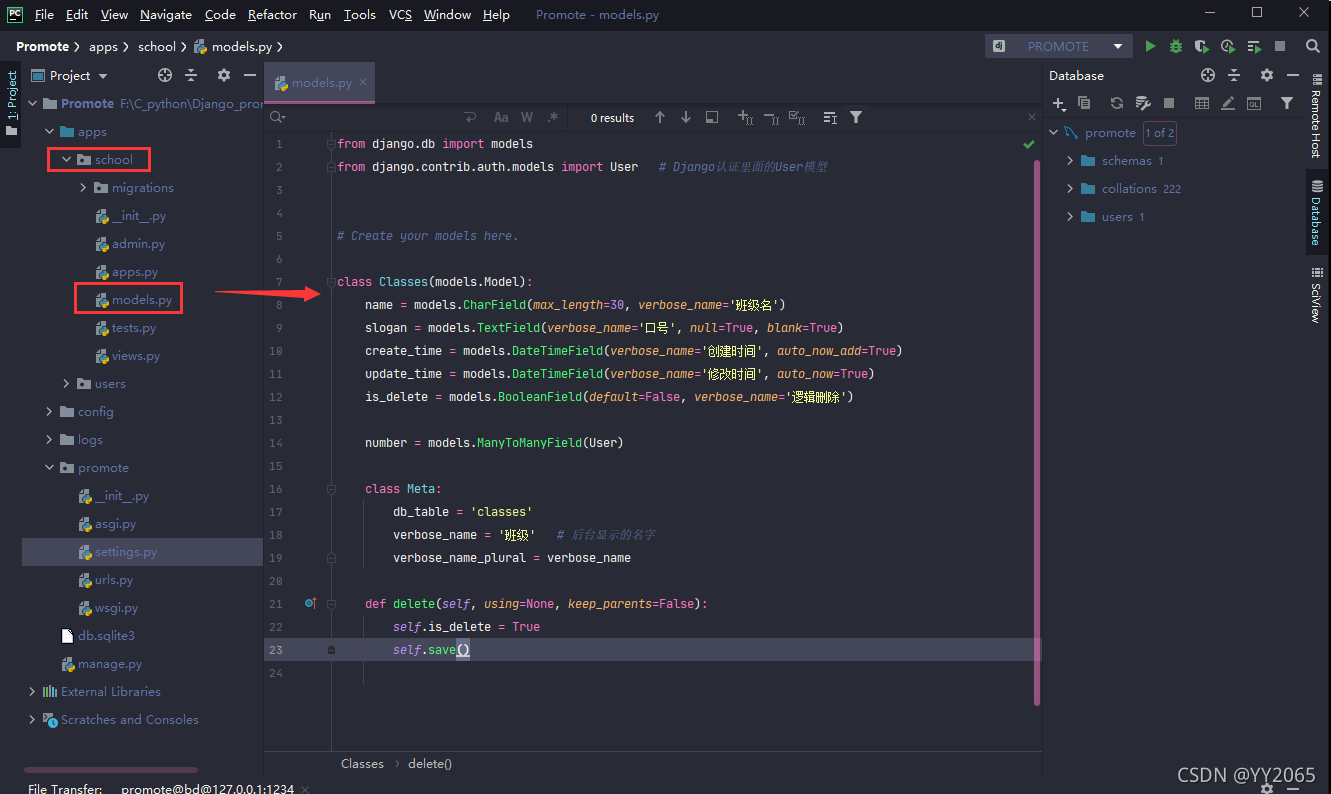Viewport: 1331px width, 794px height.
Task: Go to next search occurrence arrow
Action: click(686, 117)
